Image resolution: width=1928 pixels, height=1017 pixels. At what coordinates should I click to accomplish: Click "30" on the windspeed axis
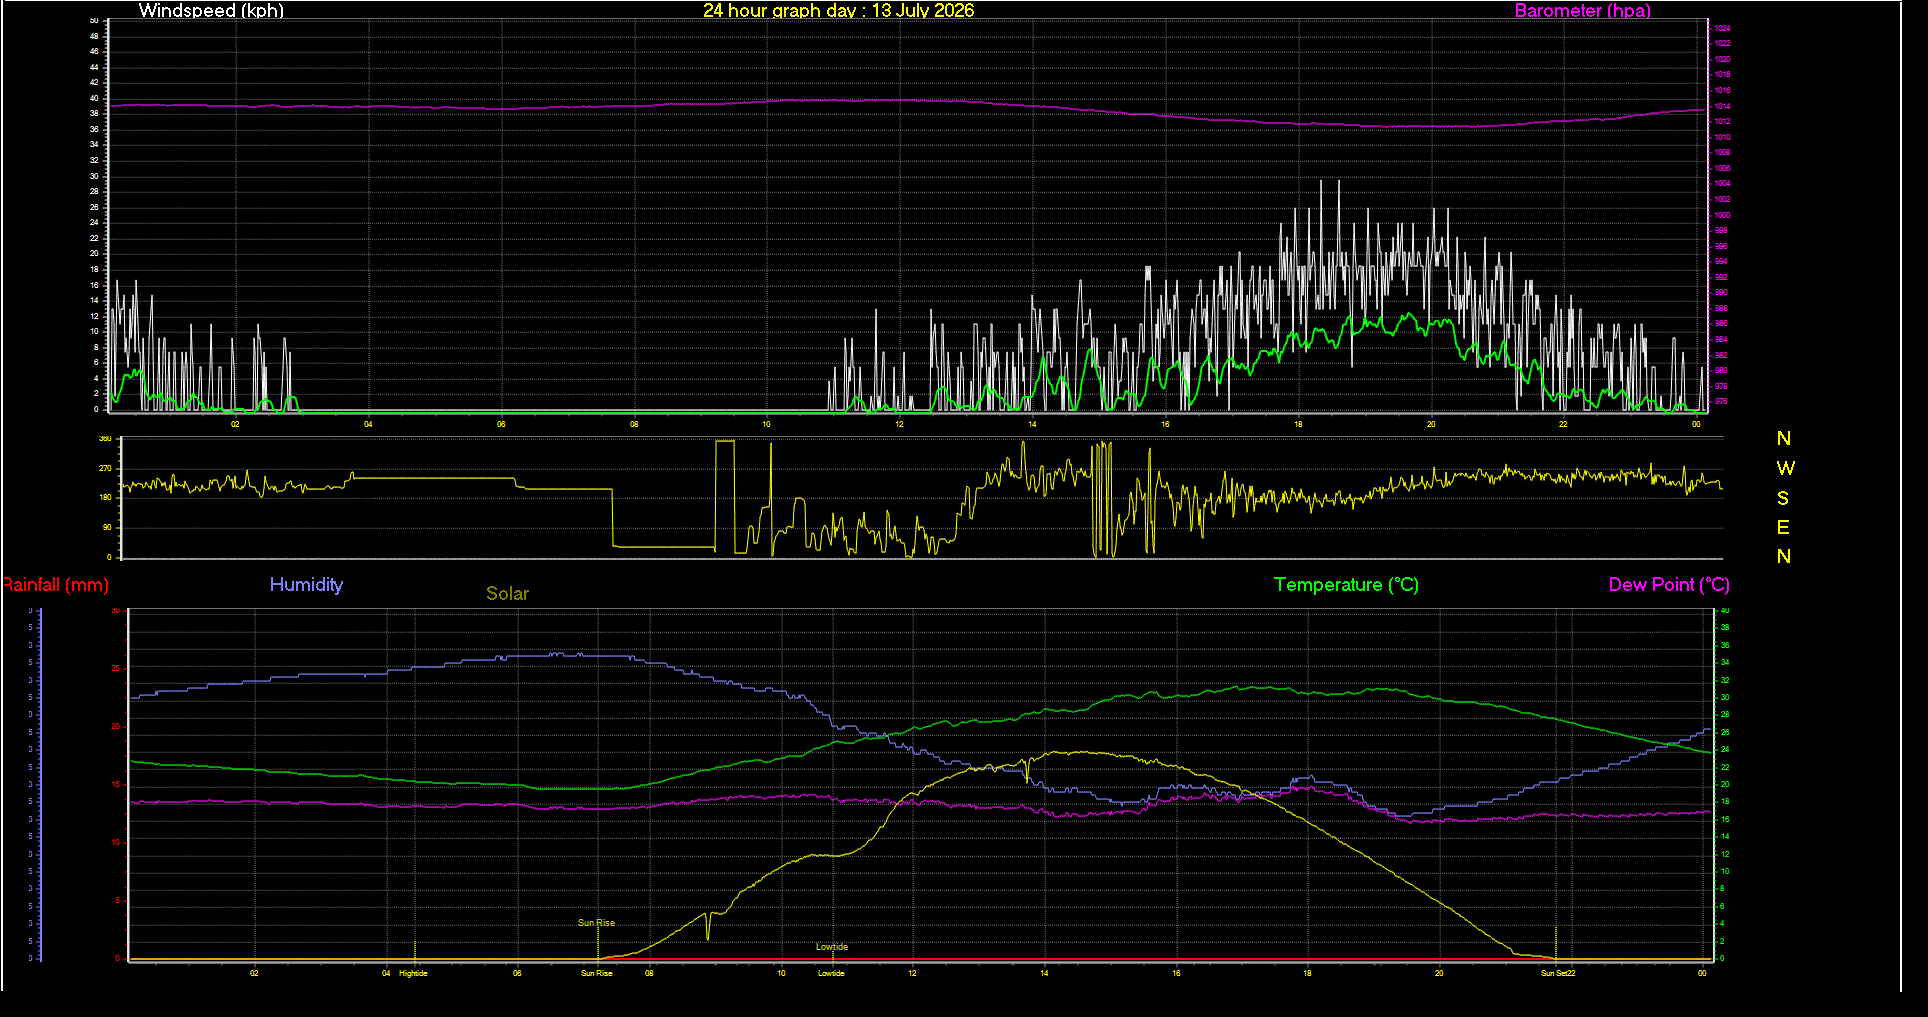(95, 176)
